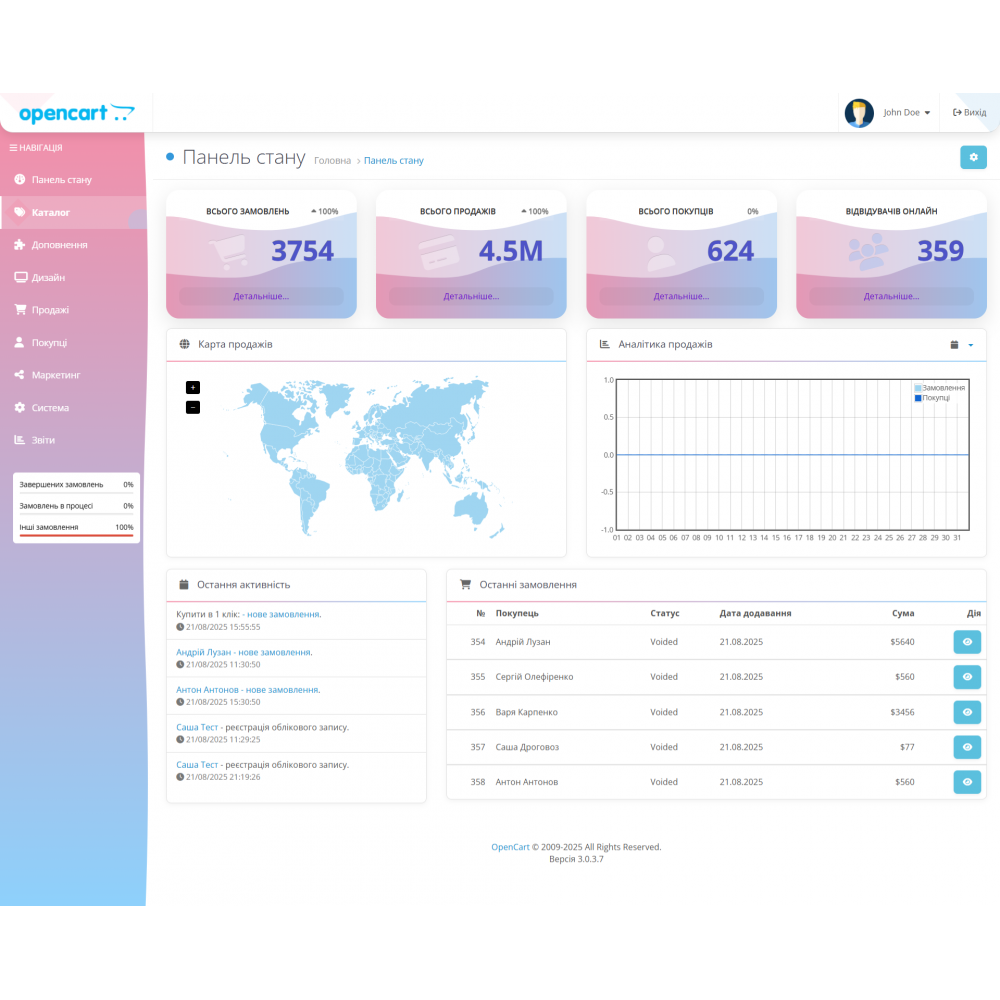
Task: Open the Маркетинг menu item
Action: tap(56, 375)
